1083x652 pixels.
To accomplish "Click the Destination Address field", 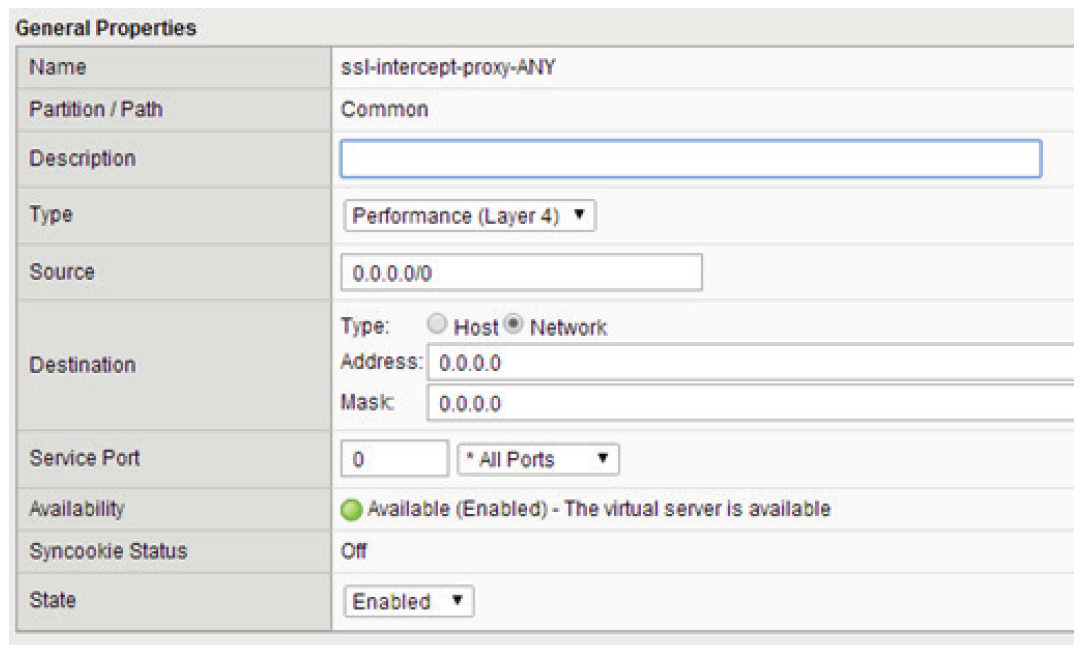I will (x=751, y=363).
